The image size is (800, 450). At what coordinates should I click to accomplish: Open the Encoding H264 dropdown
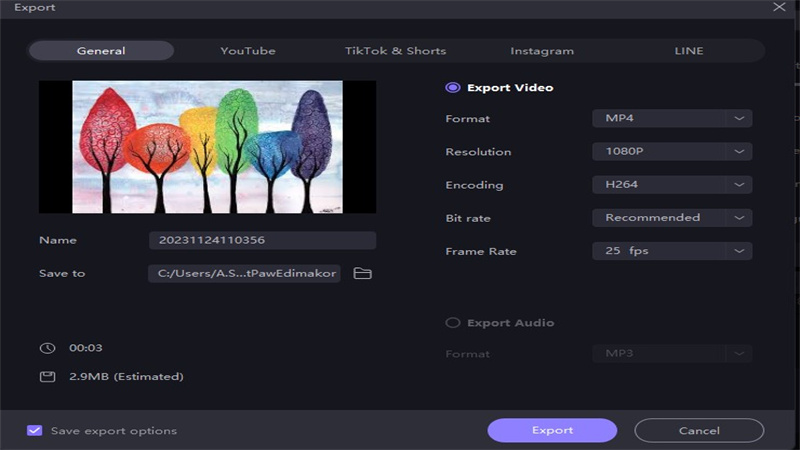(x=671, y=185)
